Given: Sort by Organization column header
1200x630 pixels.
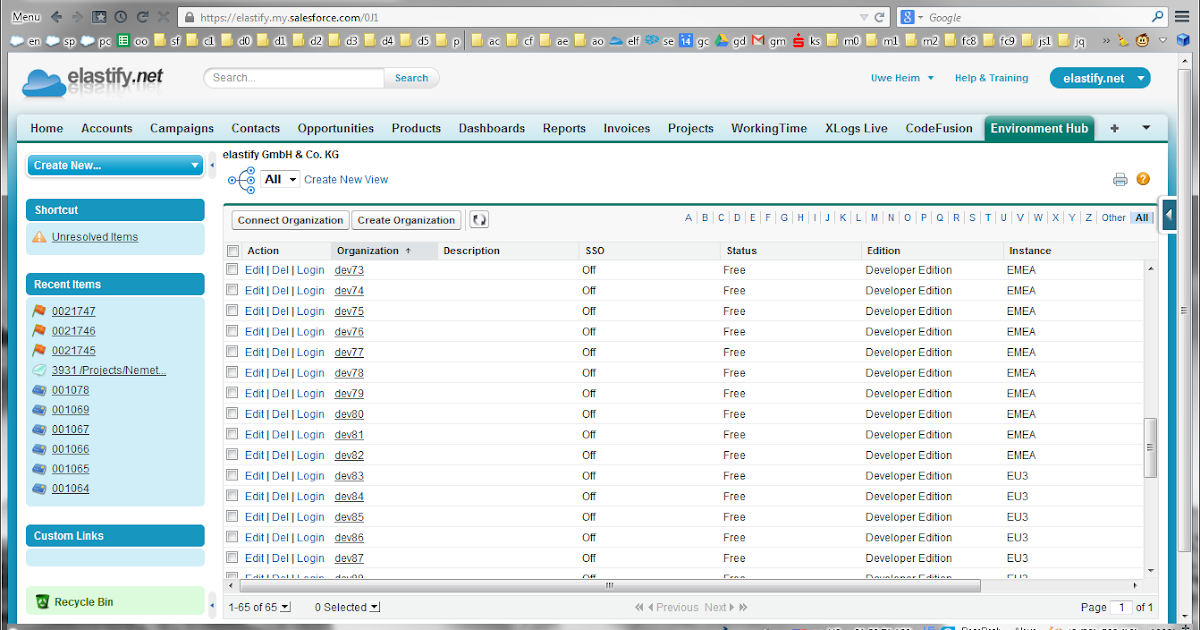Looking at the screenshot, I should tap(384, 251).
